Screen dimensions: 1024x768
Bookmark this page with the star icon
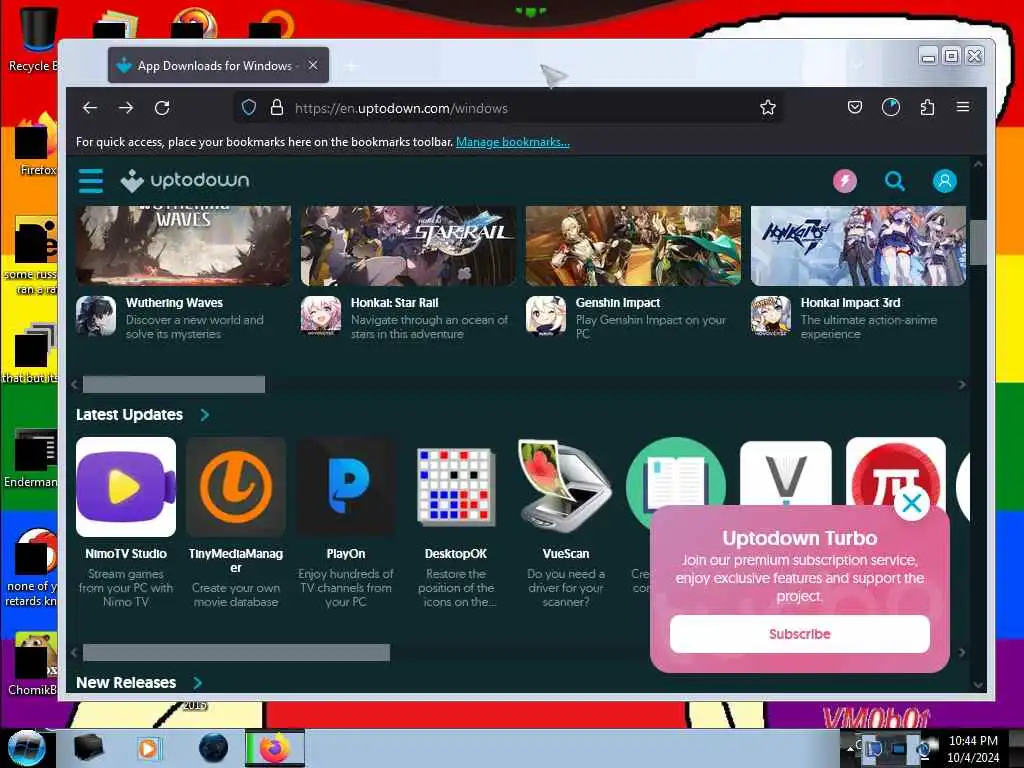coord(768,108)
